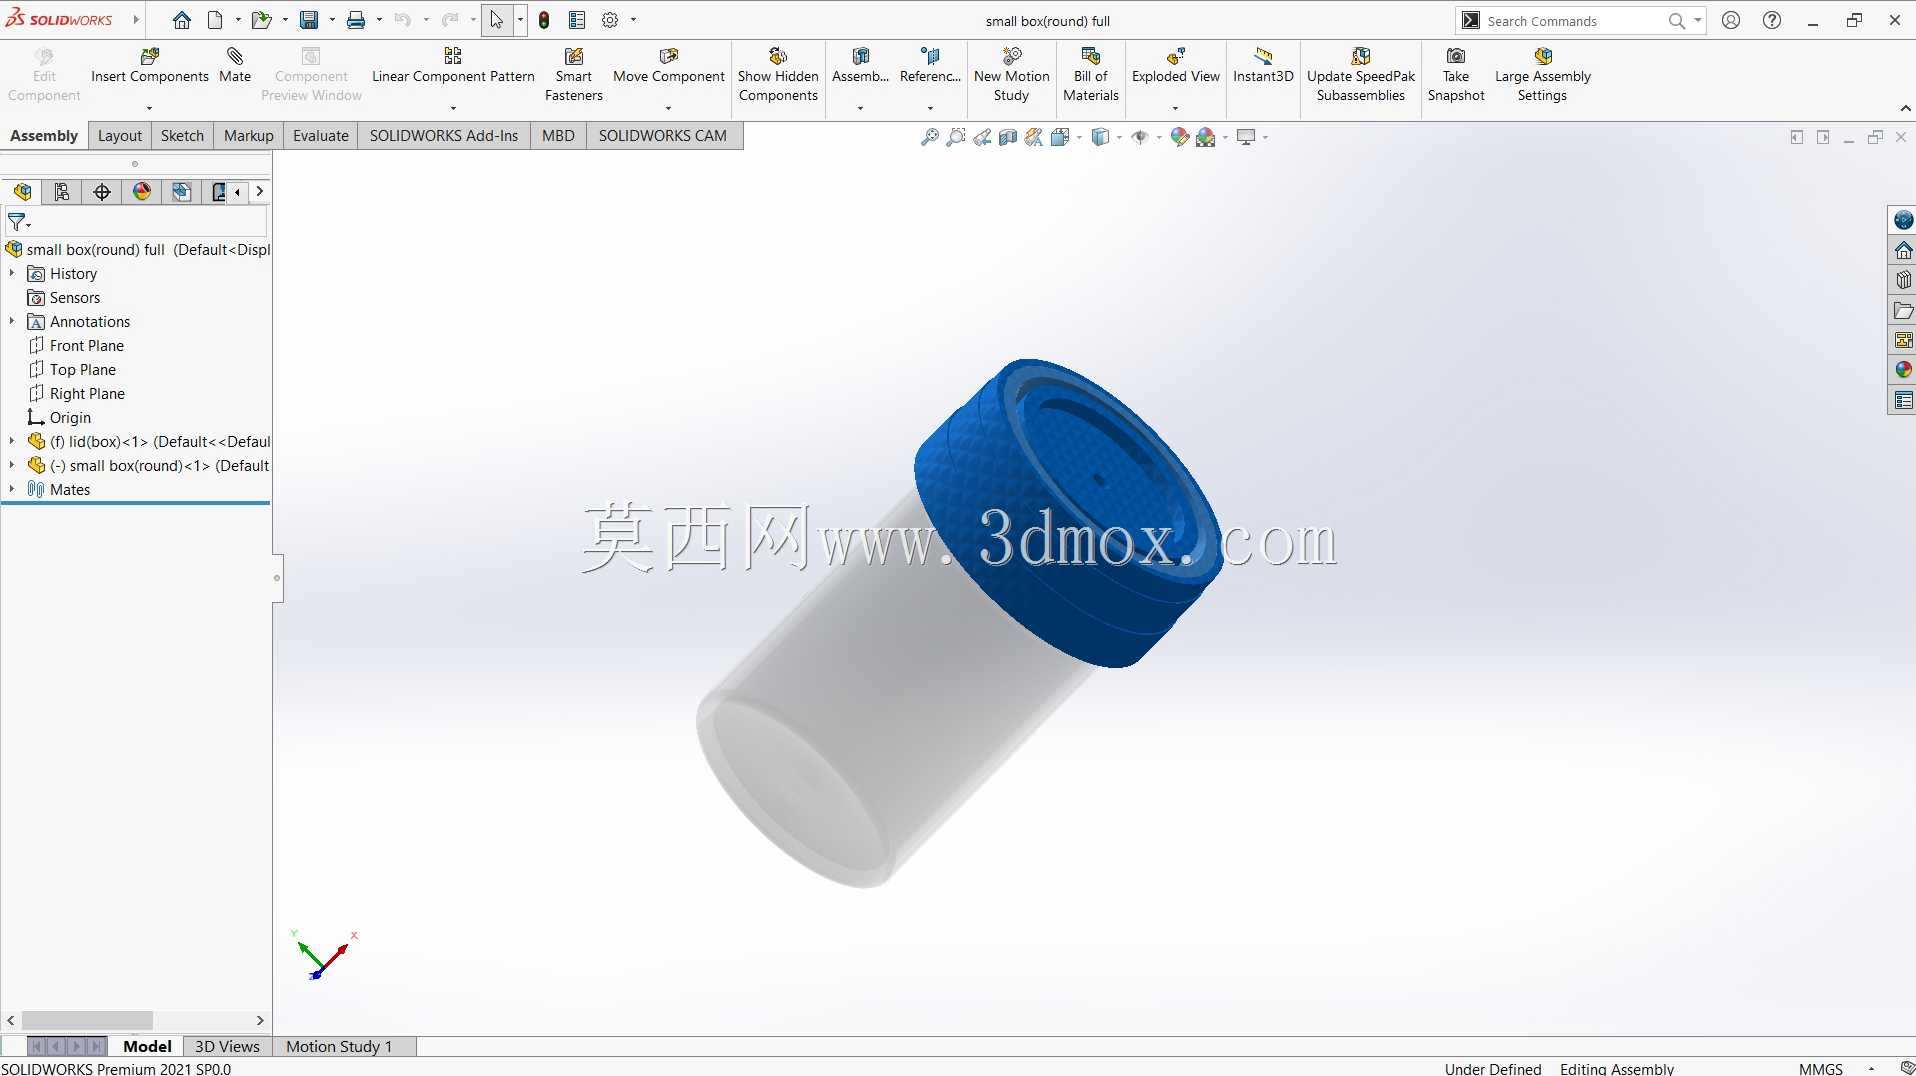This screenshot has width=1916, height=1076.
Task: Open SOLIDWORKS Resources home pane icon
Action: coord(1903,250)
